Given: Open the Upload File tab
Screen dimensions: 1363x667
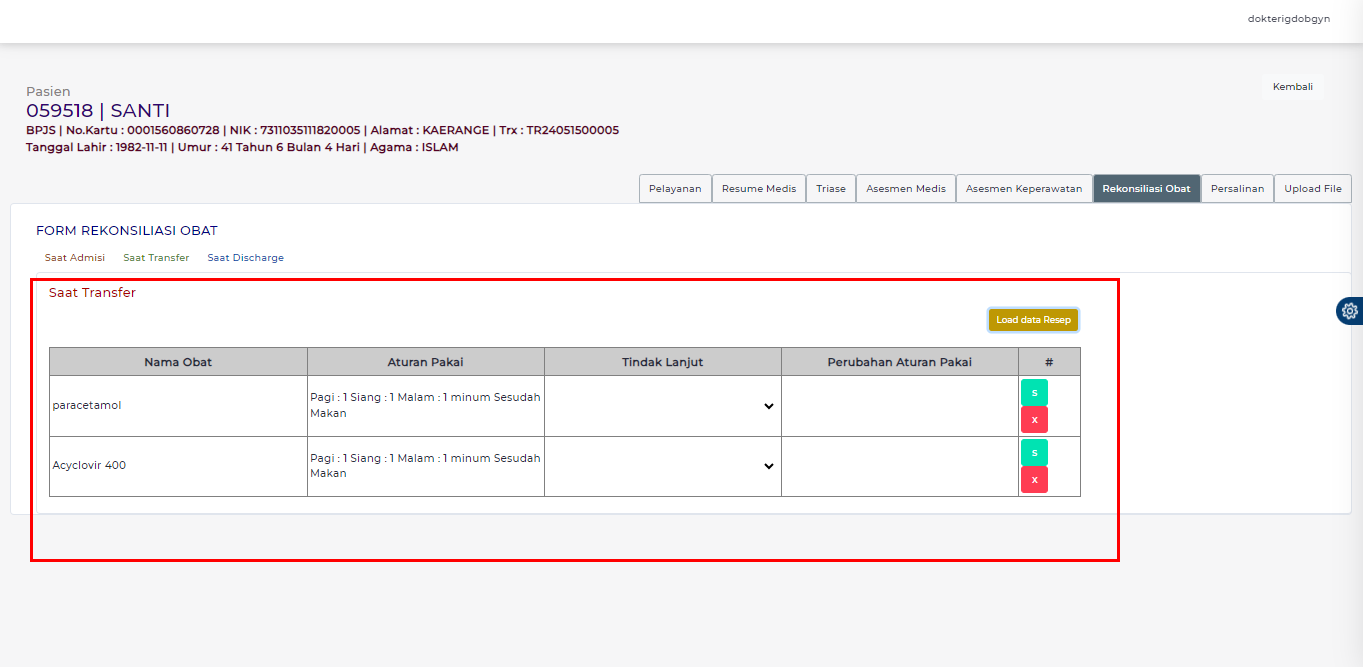Looking at the screenshot, I should click(x=1313, y=189).
